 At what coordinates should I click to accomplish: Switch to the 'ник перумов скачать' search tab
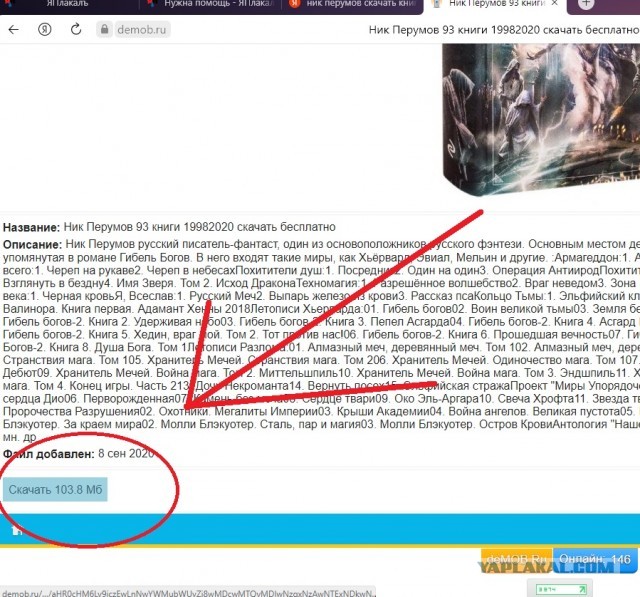point(353,4)
